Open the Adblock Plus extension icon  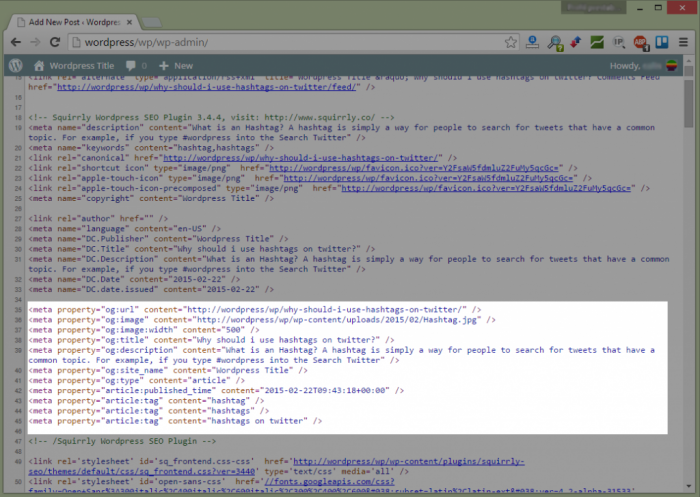click(640, 42)
